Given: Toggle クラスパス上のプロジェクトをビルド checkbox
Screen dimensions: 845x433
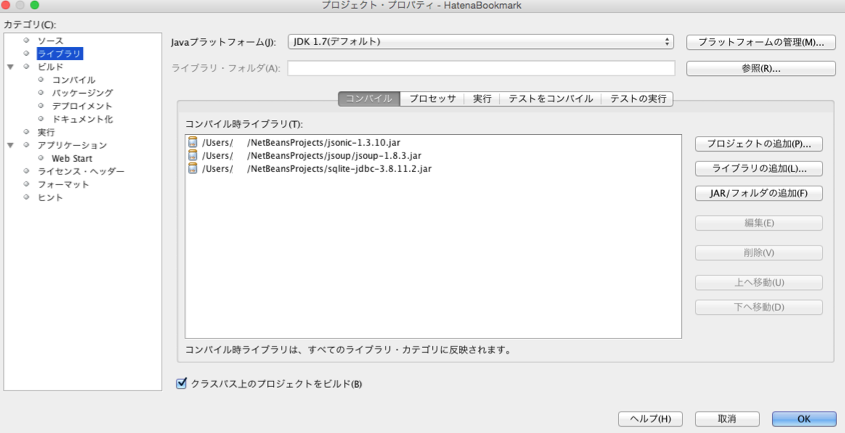Looking at the screenshot, I should tap(182, 384).
